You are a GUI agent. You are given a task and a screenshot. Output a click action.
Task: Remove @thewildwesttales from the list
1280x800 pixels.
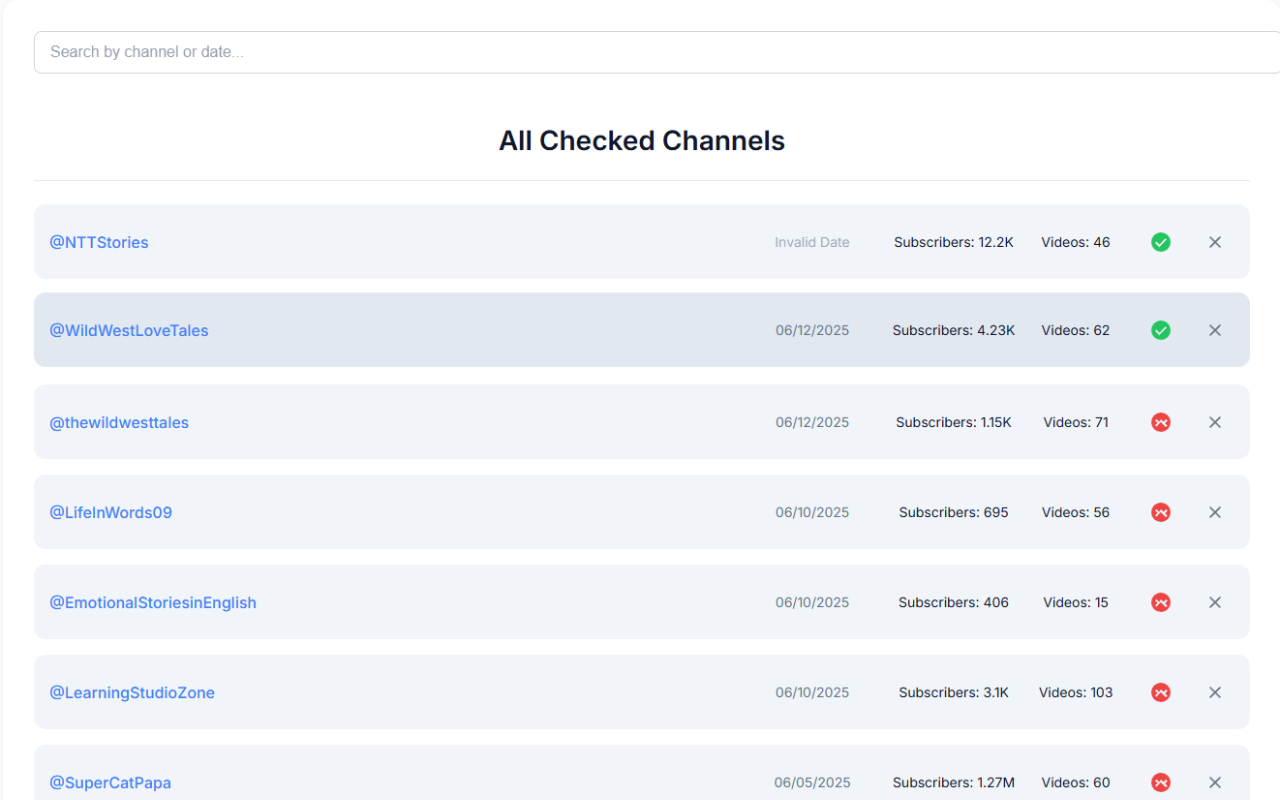tap(1214, 422)
